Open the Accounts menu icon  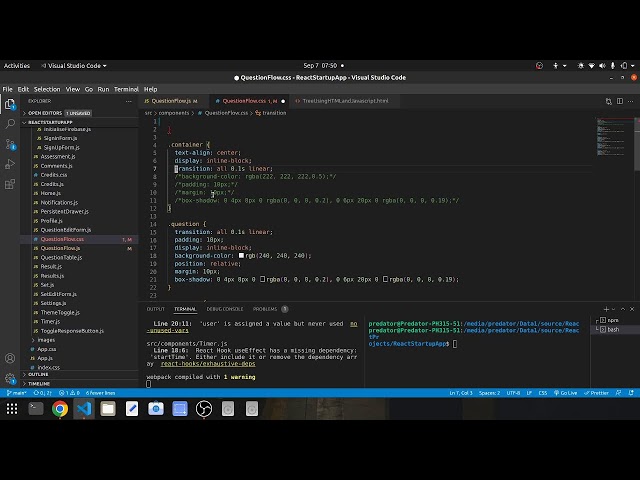pyautogui.click(x=10, y=358)
